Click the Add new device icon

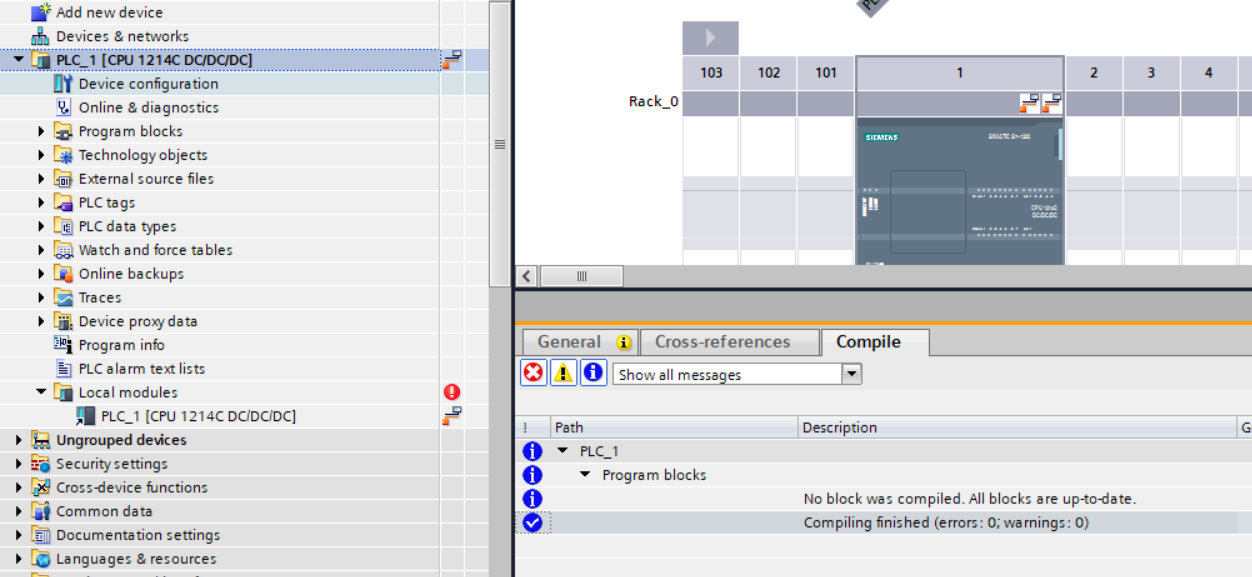pos(40,12)
